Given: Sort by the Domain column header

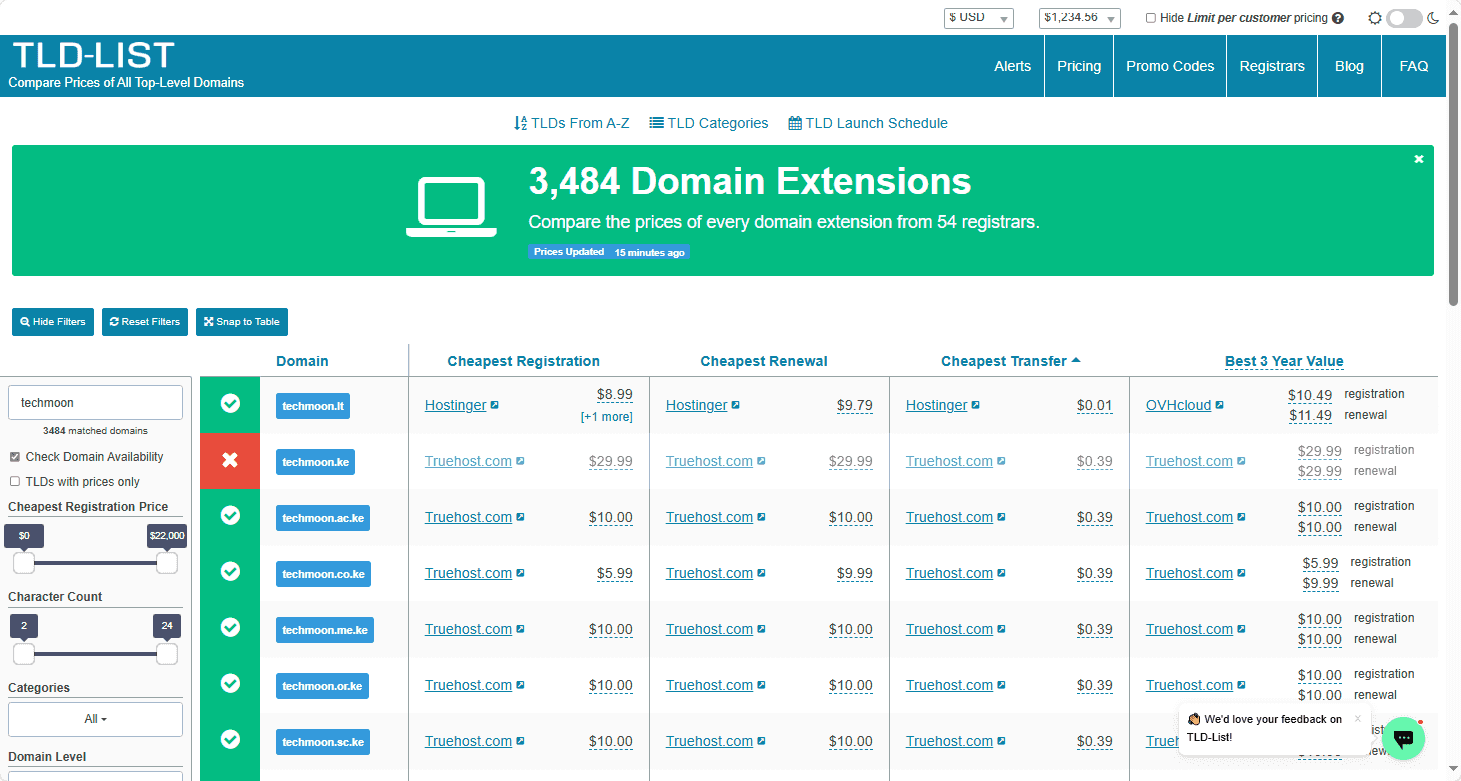Looking at the screenshot, I should point(302,361).
